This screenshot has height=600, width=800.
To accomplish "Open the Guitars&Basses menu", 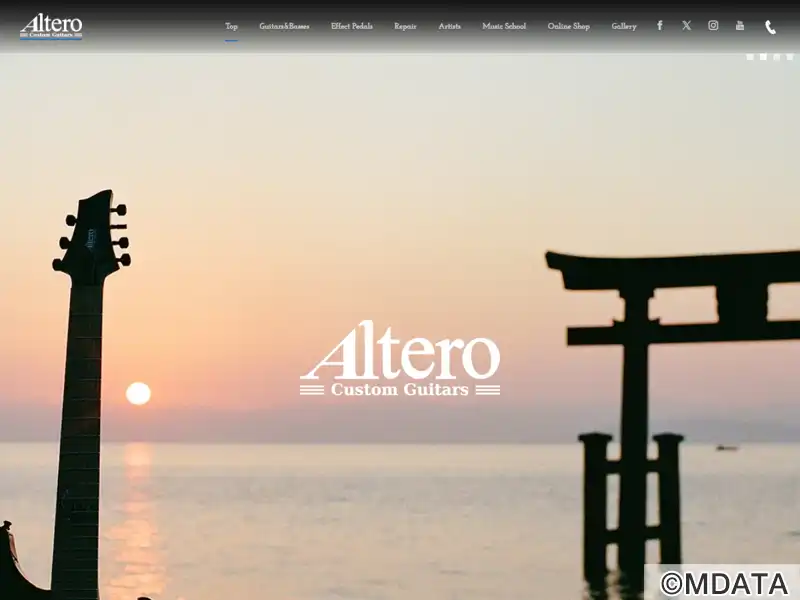I will (284, 26).
